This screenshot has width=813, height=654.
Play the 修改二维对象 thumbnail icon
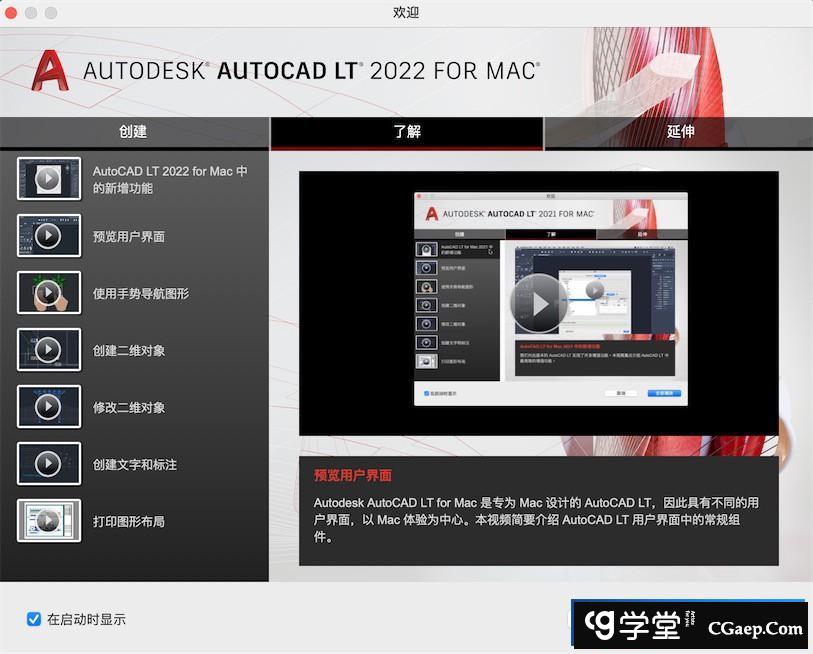(x=48, y=407)
